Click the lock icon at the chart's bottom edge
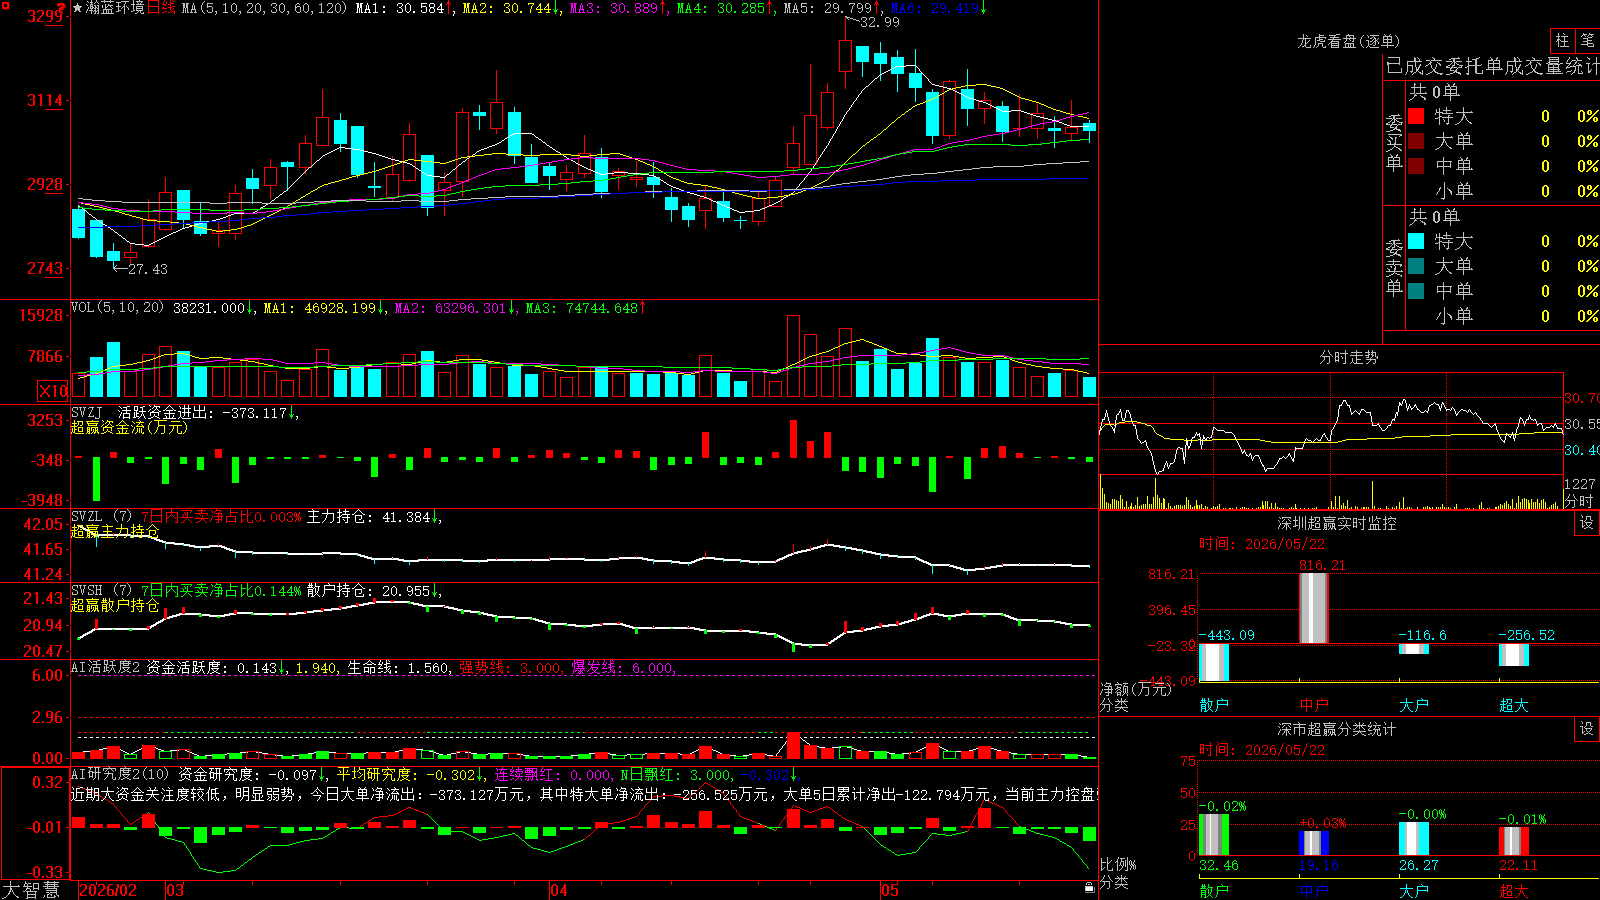Screen dimensions: 1600x900 tap(1089, 888)
